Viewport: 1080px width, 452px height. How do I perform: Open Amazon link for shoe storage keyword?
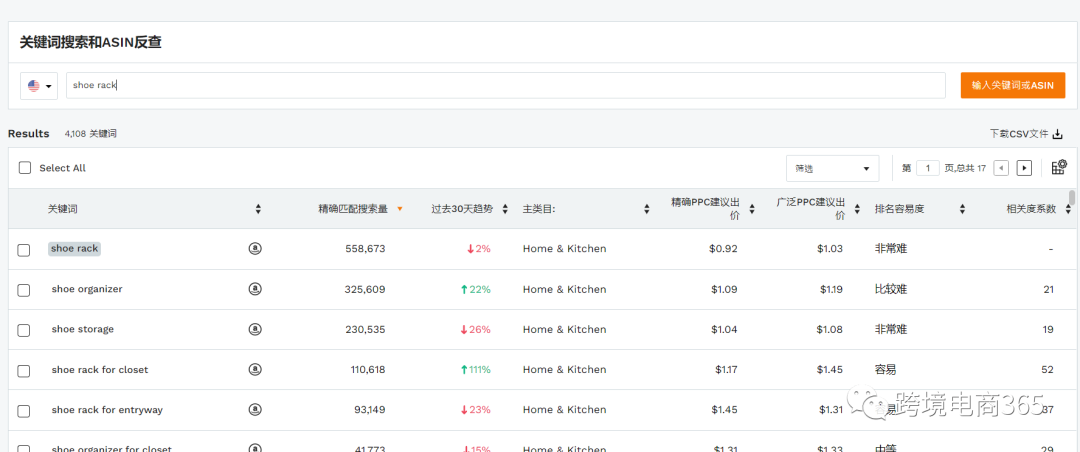(255, 329)
